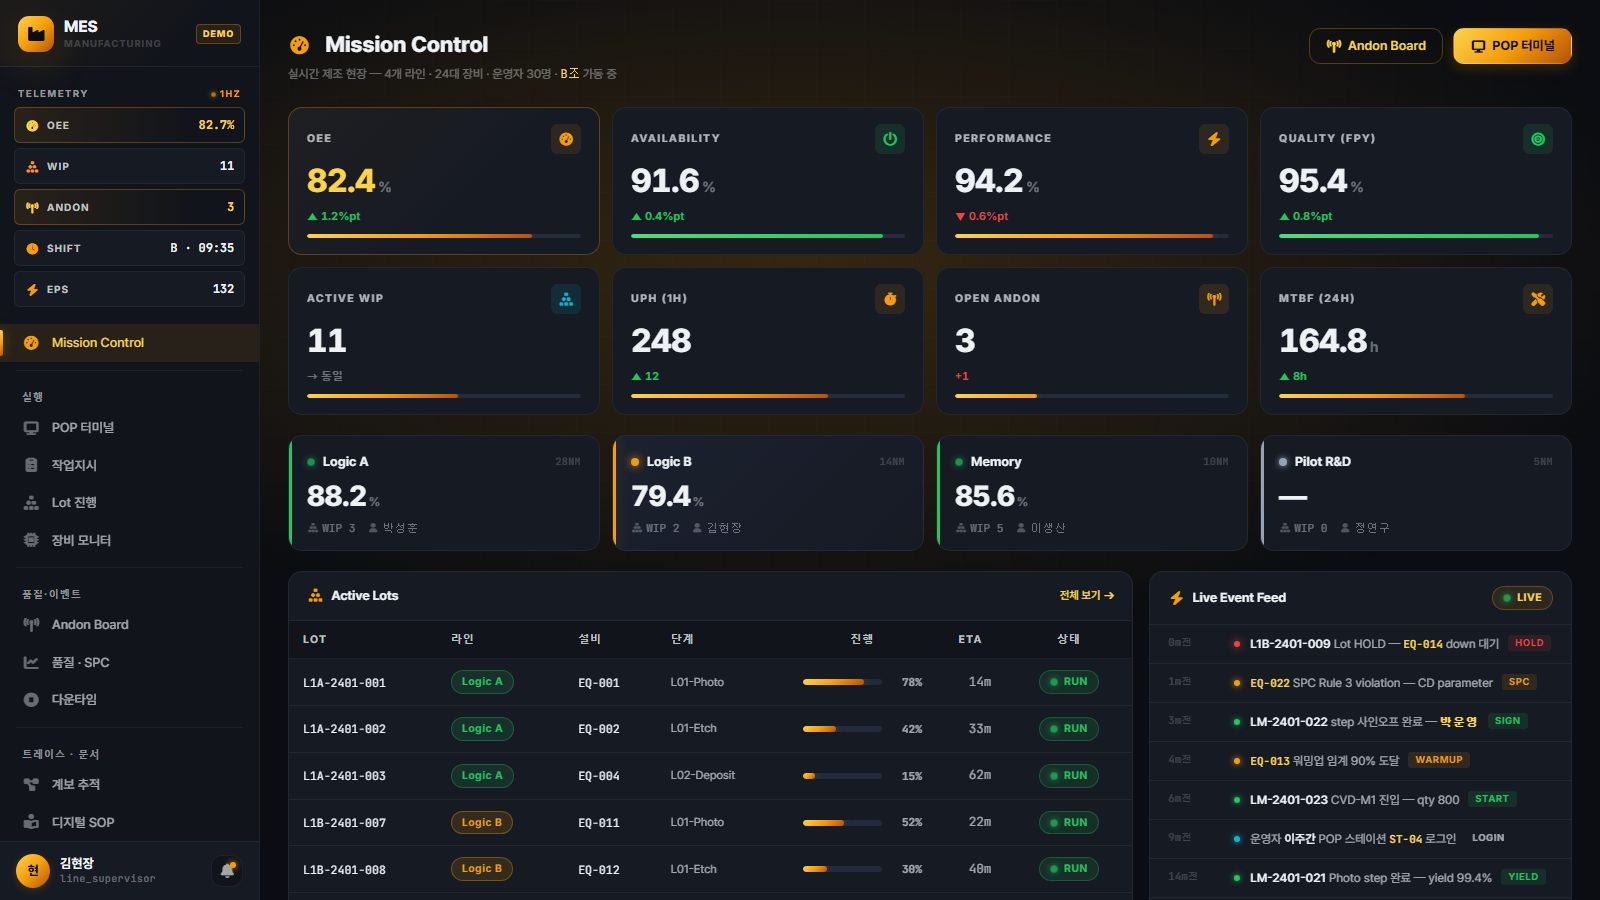Select lot L1A-2401-002 in Active Lots

710,729
